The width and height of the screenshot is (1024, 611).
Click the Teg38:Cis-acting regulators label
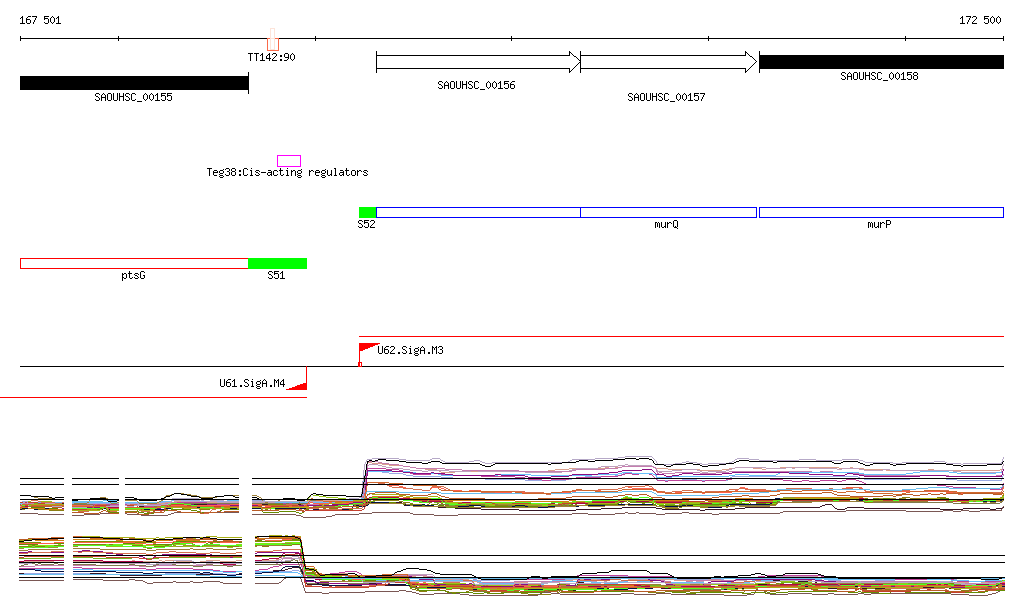click(287, 172)
